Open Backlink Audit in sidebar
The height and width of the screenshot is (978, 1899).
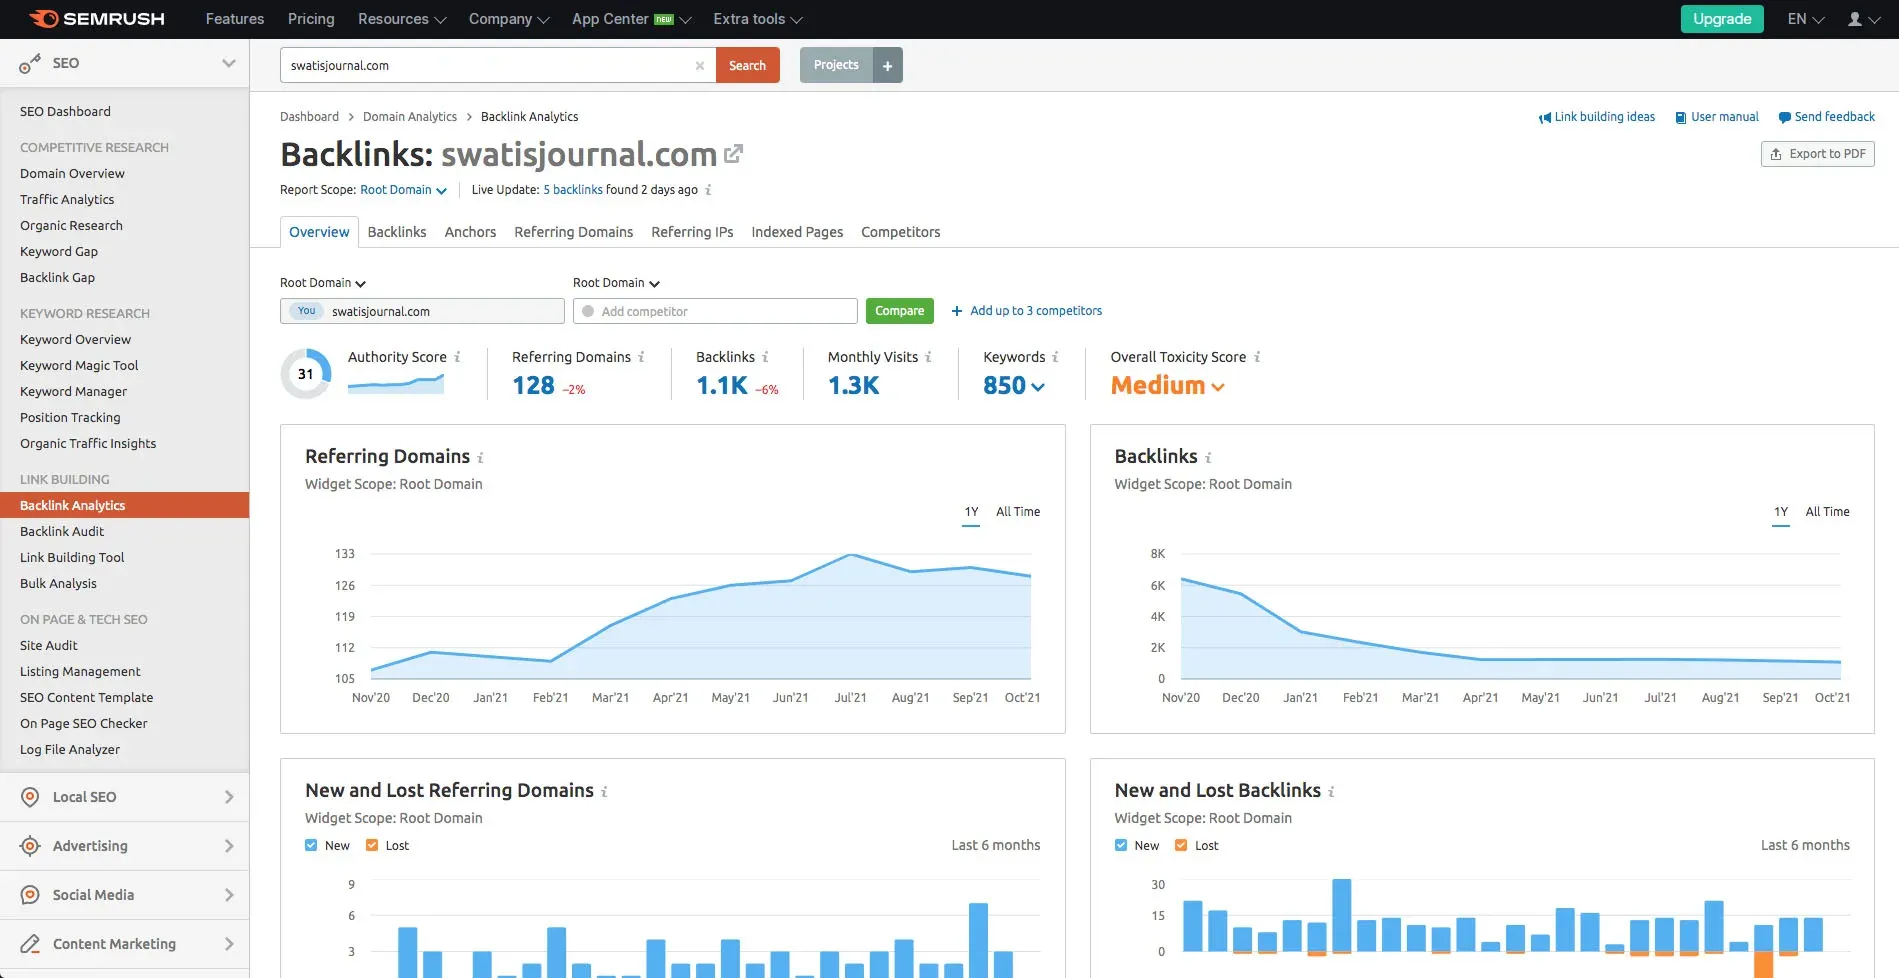tap(62, 532)
